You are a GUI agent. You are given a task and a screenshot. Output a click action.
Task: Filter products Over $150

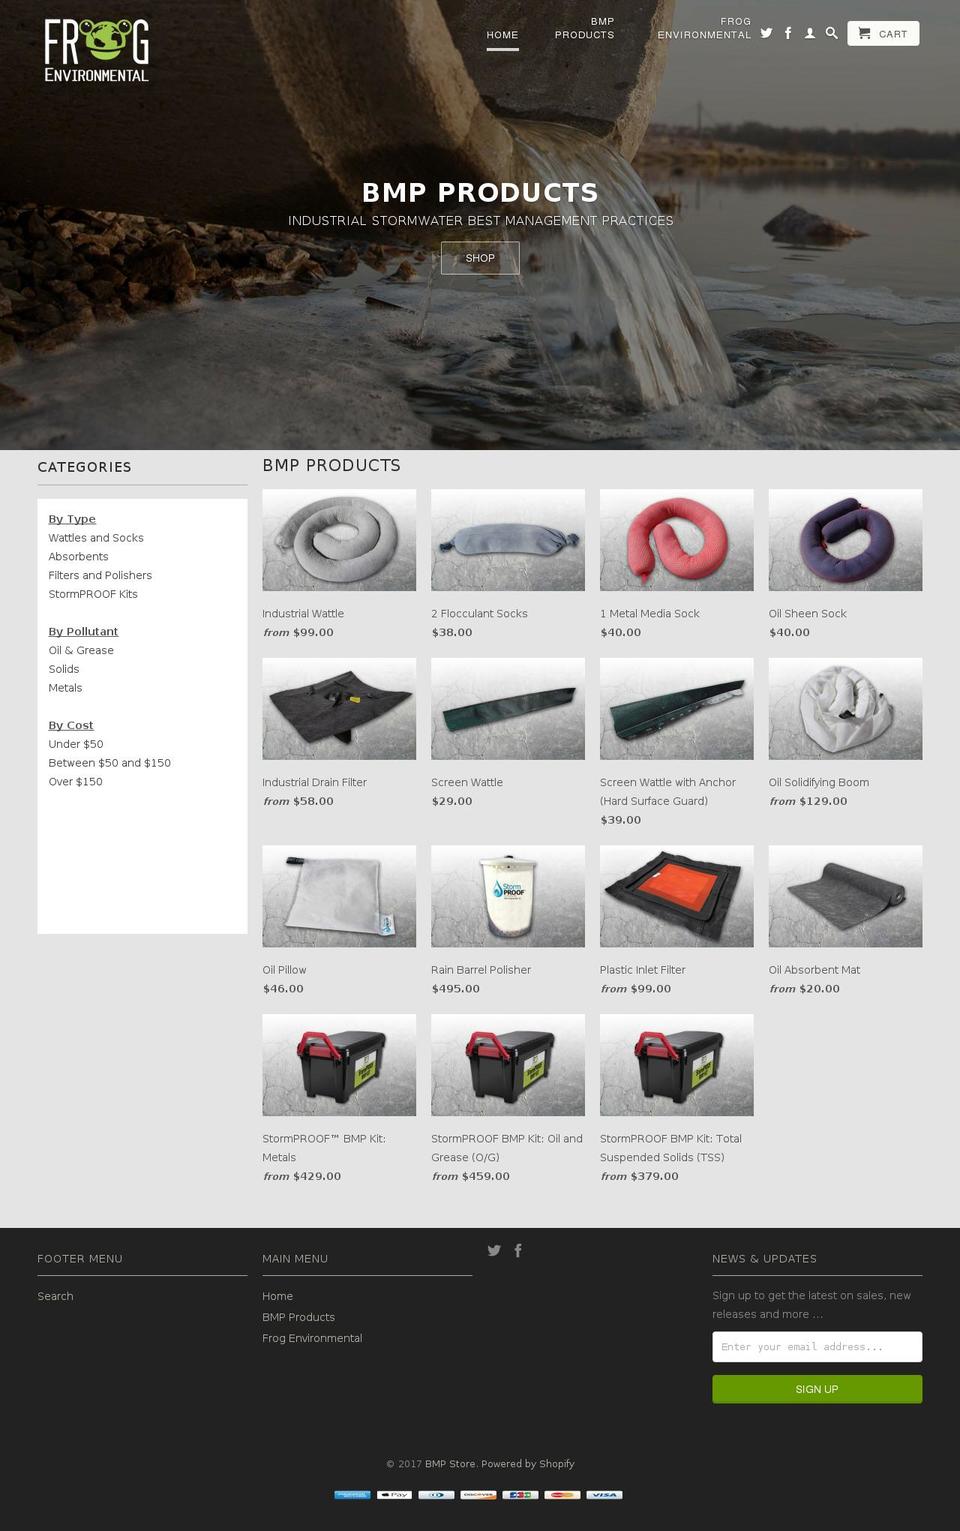[x=75, y=782]
